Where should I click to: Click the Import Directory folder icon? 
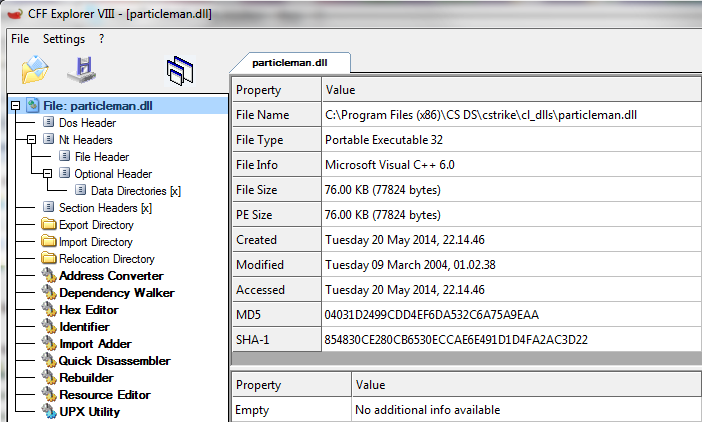click(x=48, y=241)
